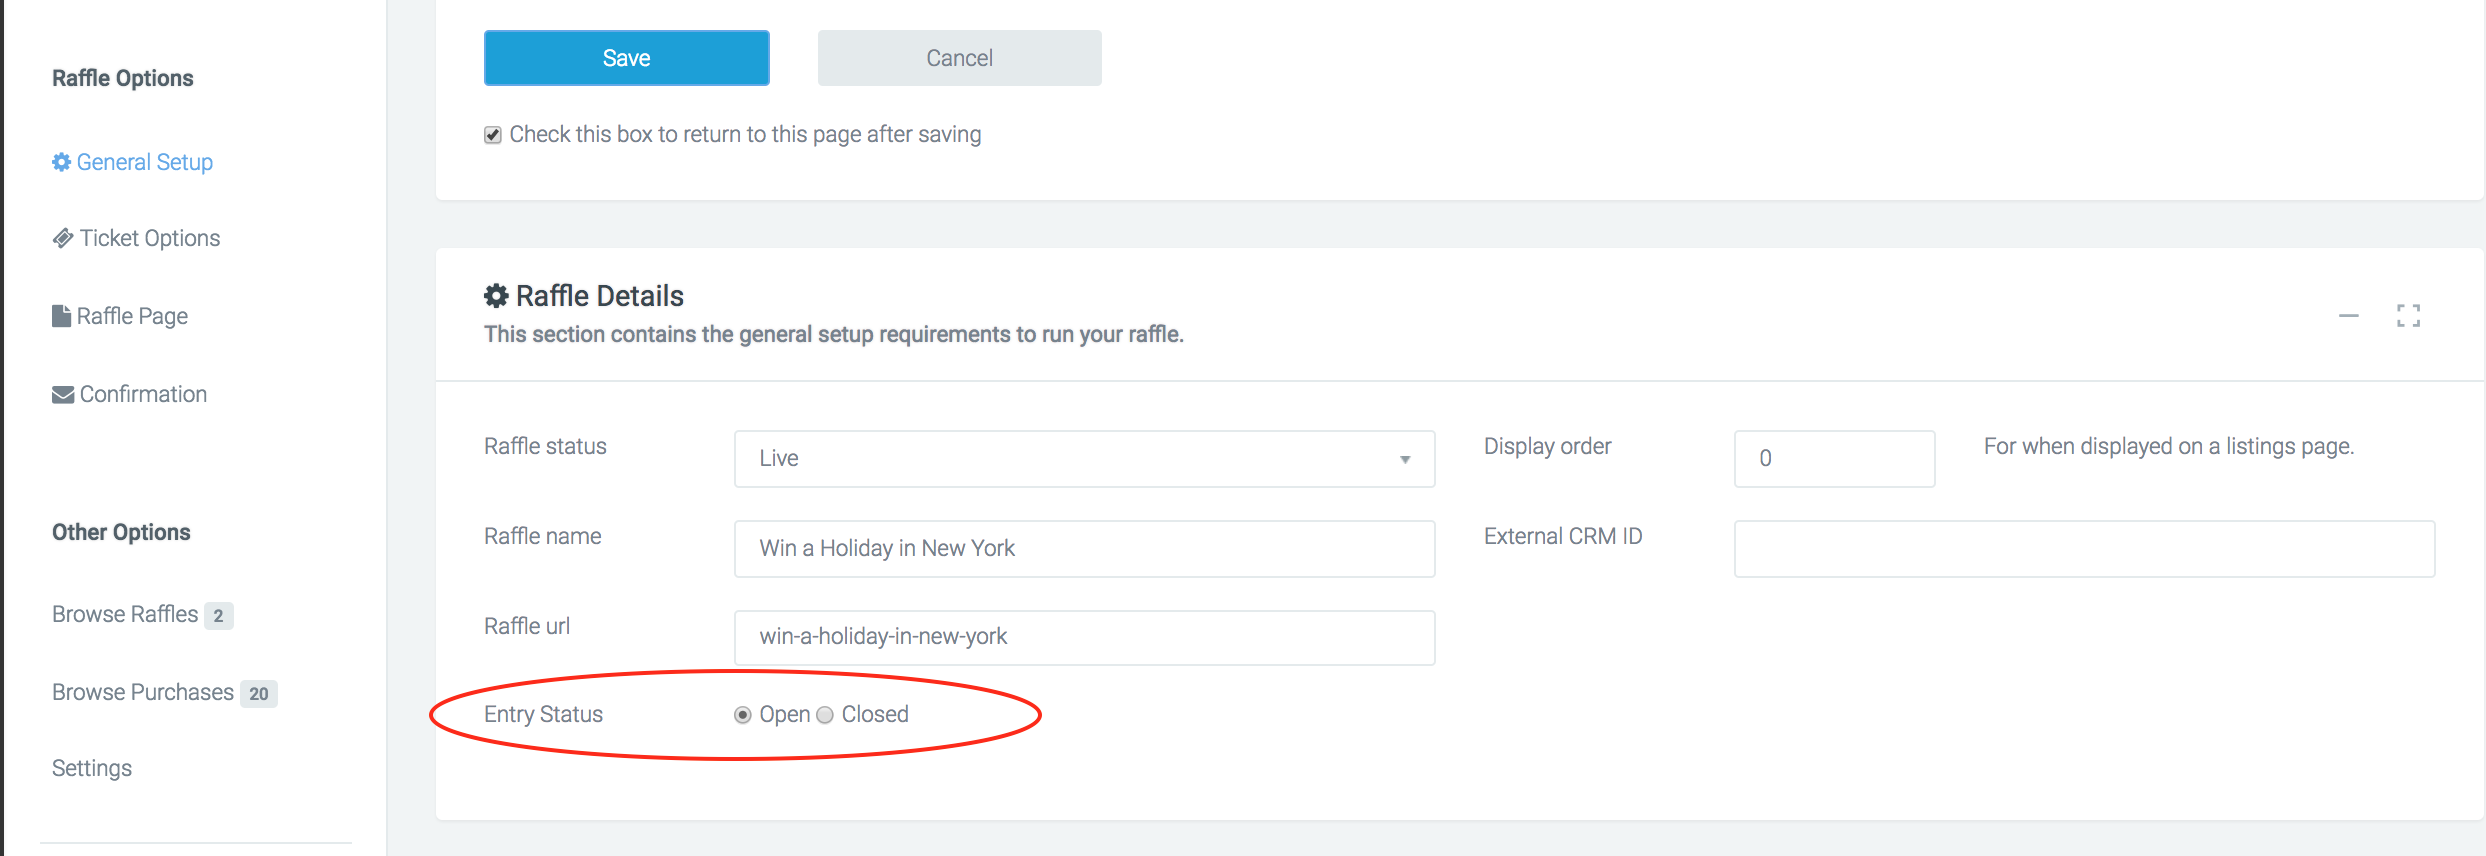Save the raffle setup
This screenshot has height=856, width=2486.
click(x=626, y=58)
